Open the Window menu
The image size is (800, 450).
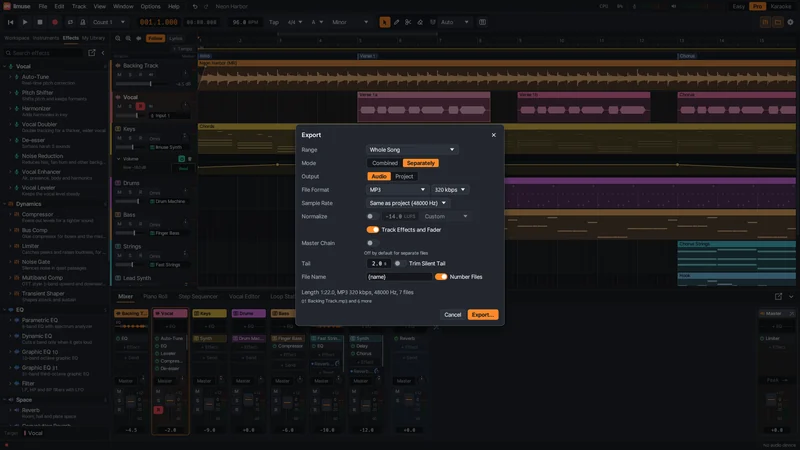pos(123,7)
